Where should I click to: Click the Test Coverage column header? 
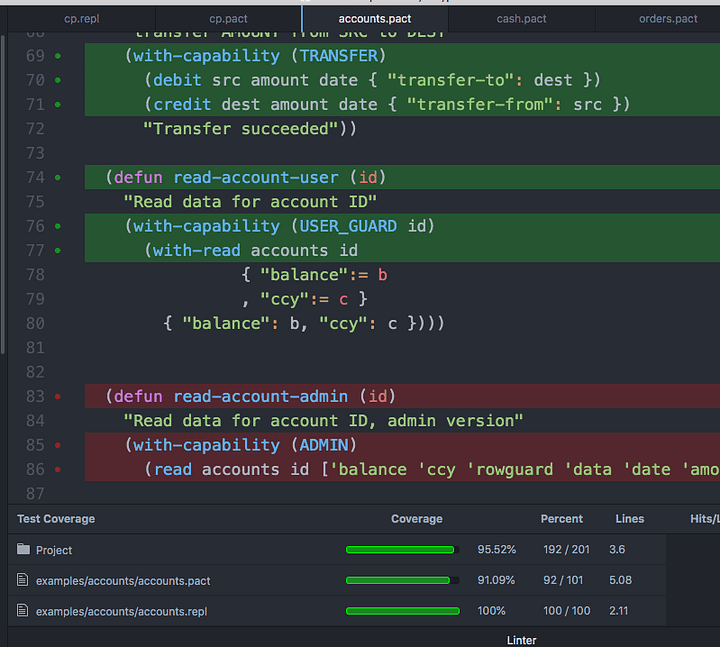tap(56, 519)
